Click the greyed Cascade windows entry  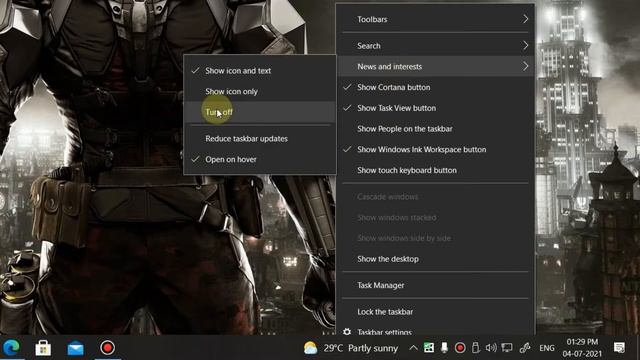pyautogui.click(x=435, y=197)
